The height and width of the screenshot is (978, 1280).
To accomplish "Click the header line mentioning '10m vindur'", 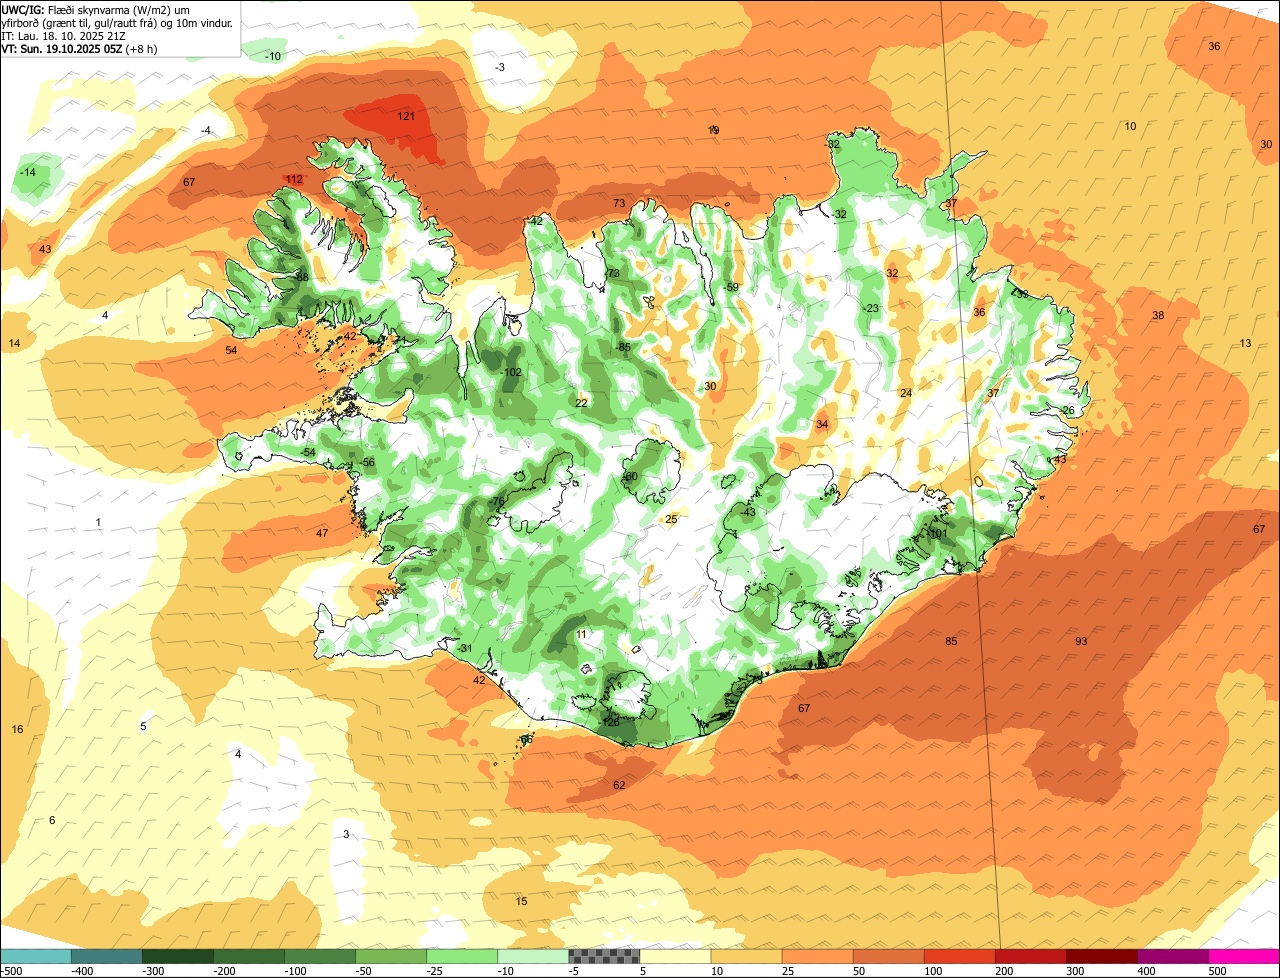I will 118,22.
